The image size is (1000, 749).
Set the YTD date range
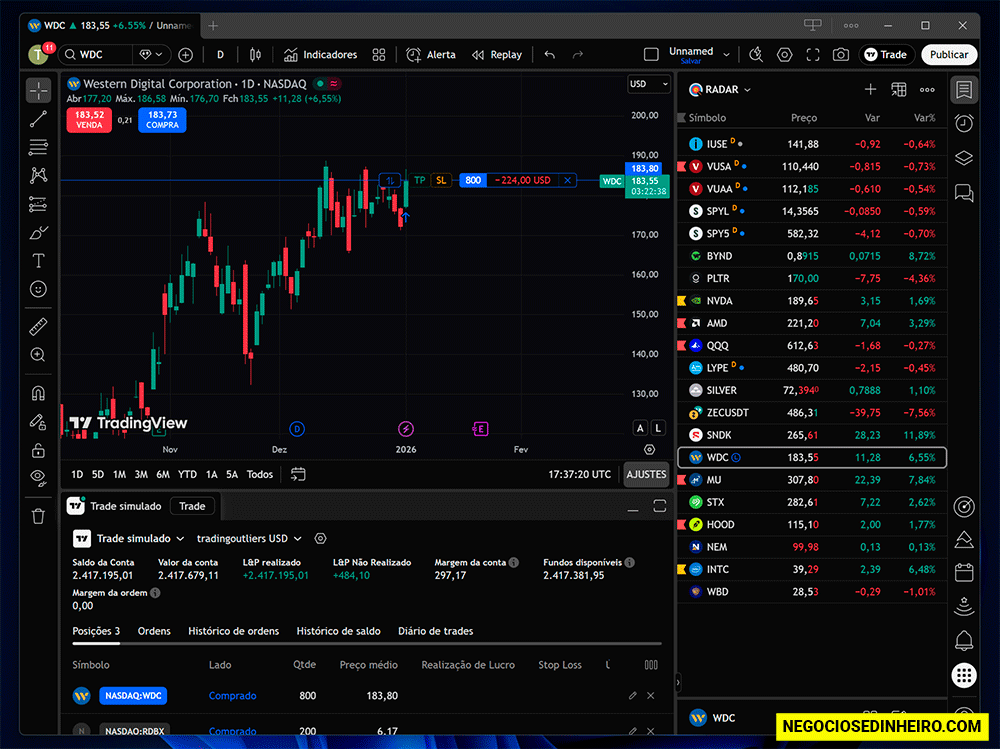pos(188,475)
